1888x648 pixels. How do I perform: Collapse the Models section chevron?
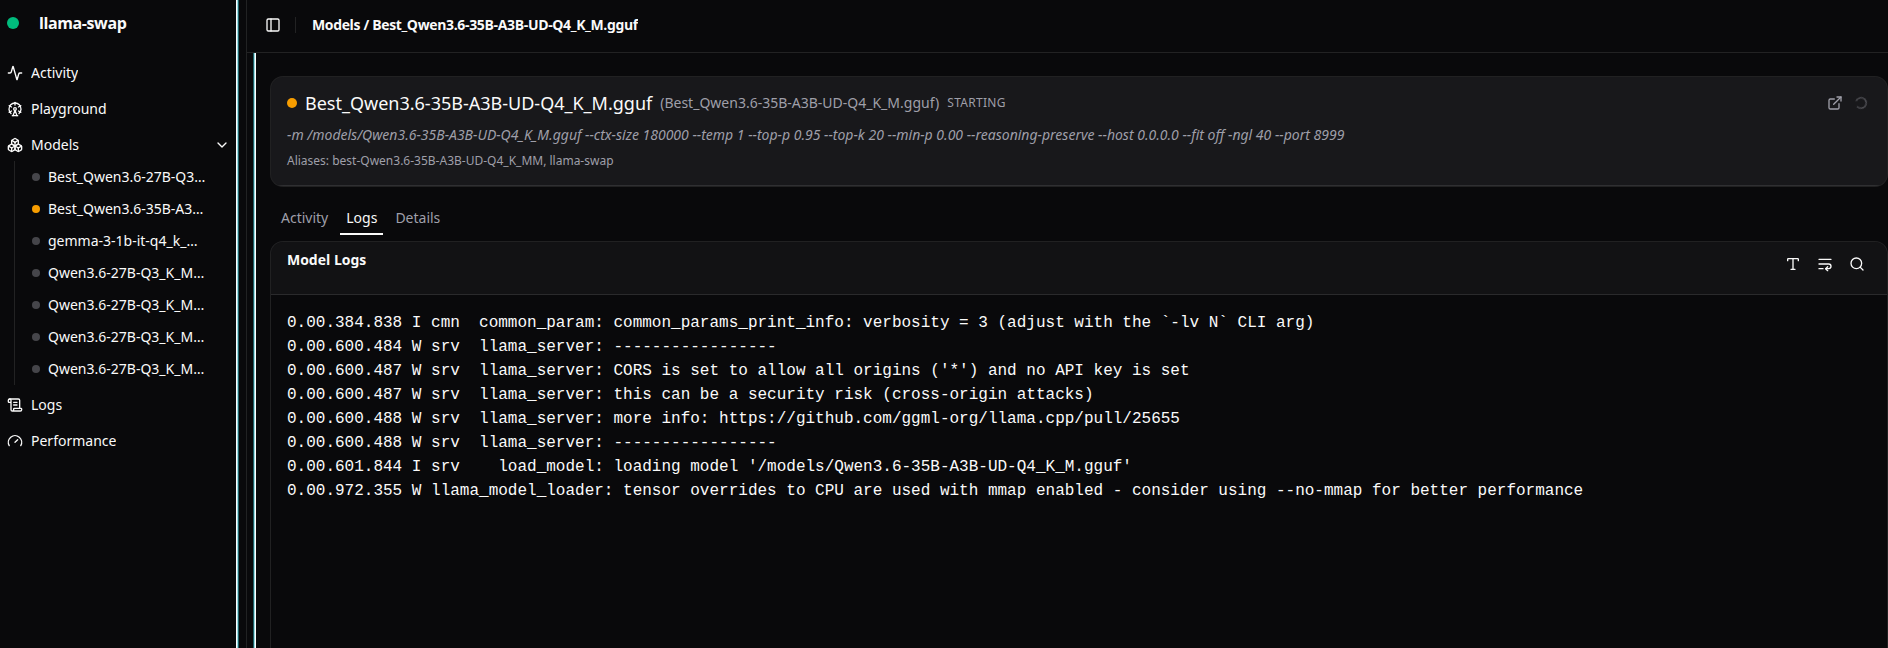click(222, 145)
